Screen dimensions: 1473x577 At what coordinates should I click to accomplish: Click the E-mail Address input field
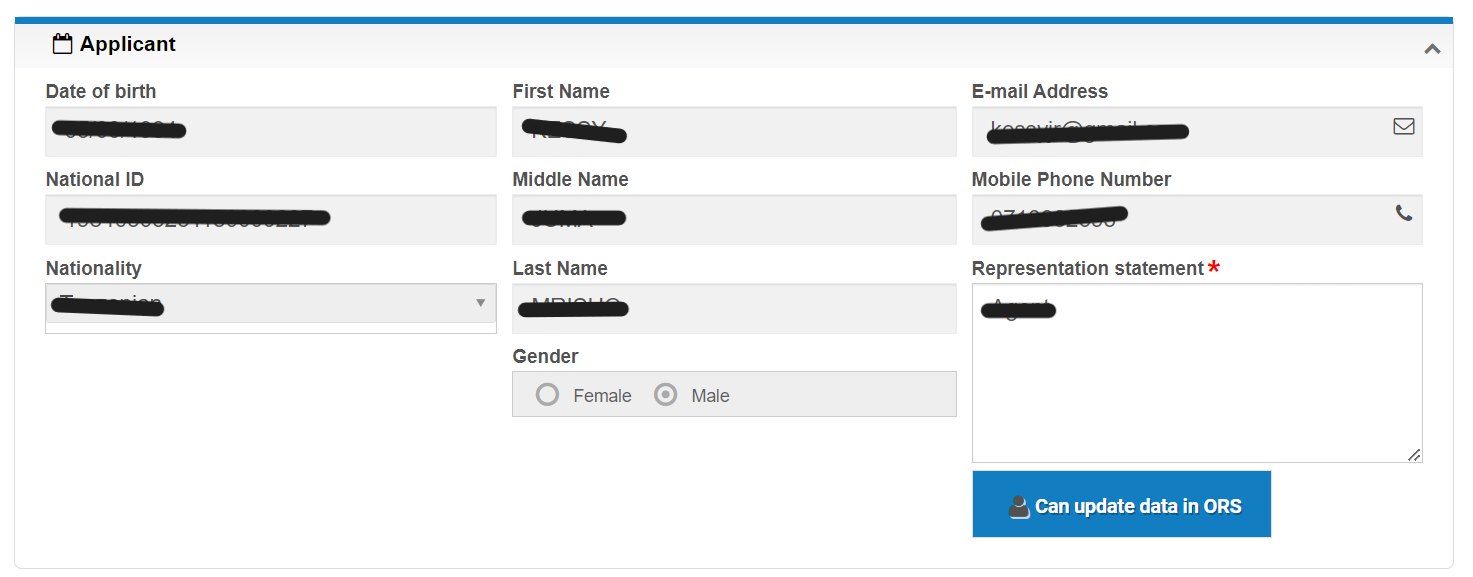(x=1150, y=131)
